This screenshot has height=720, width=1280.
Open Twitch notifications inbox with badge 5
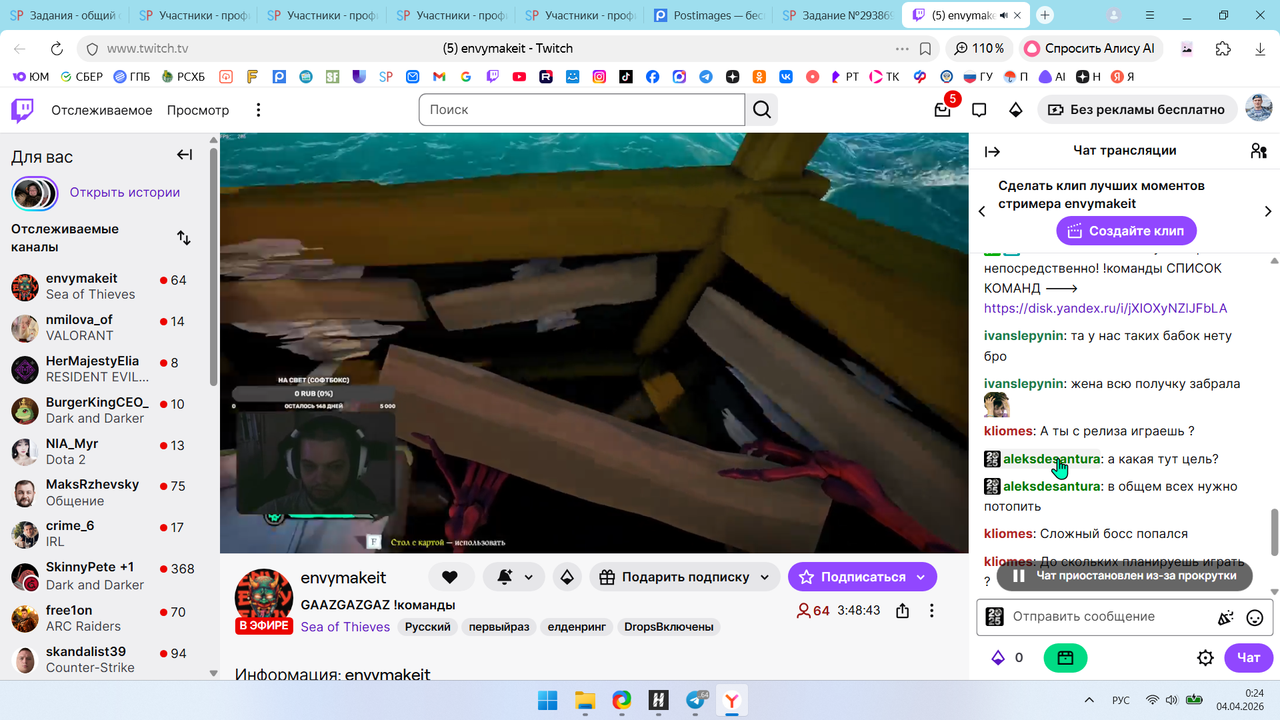[943, 110]
